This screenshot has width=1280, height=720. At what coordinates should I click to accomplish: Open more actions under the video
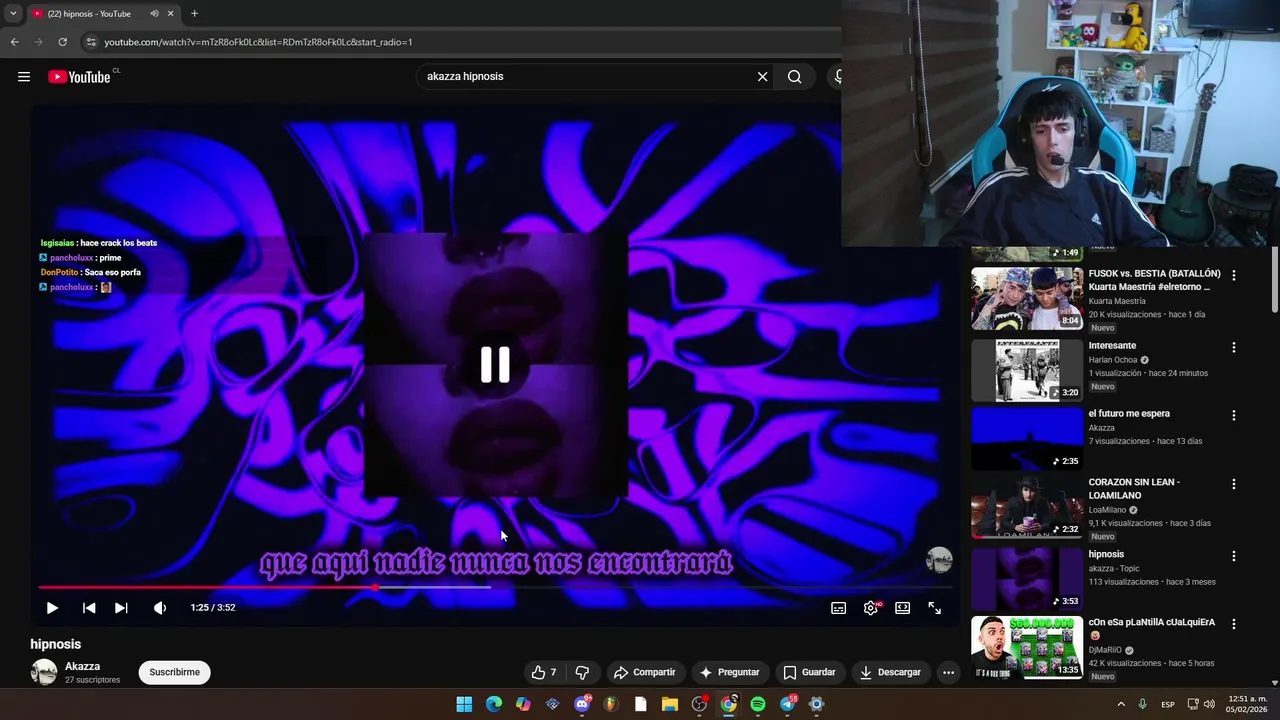coord(948,672)
